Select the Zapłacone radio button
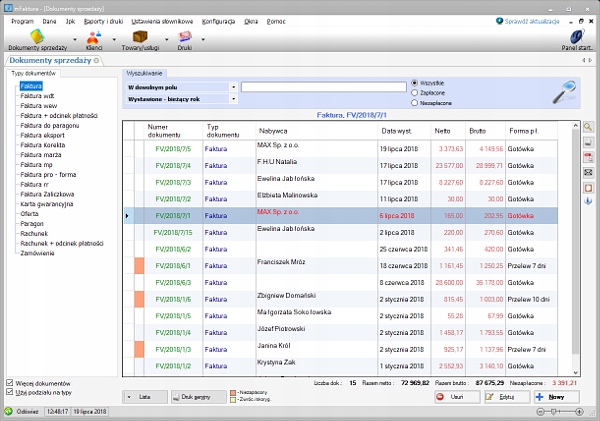The image size is (600, 421). (415, 91)
